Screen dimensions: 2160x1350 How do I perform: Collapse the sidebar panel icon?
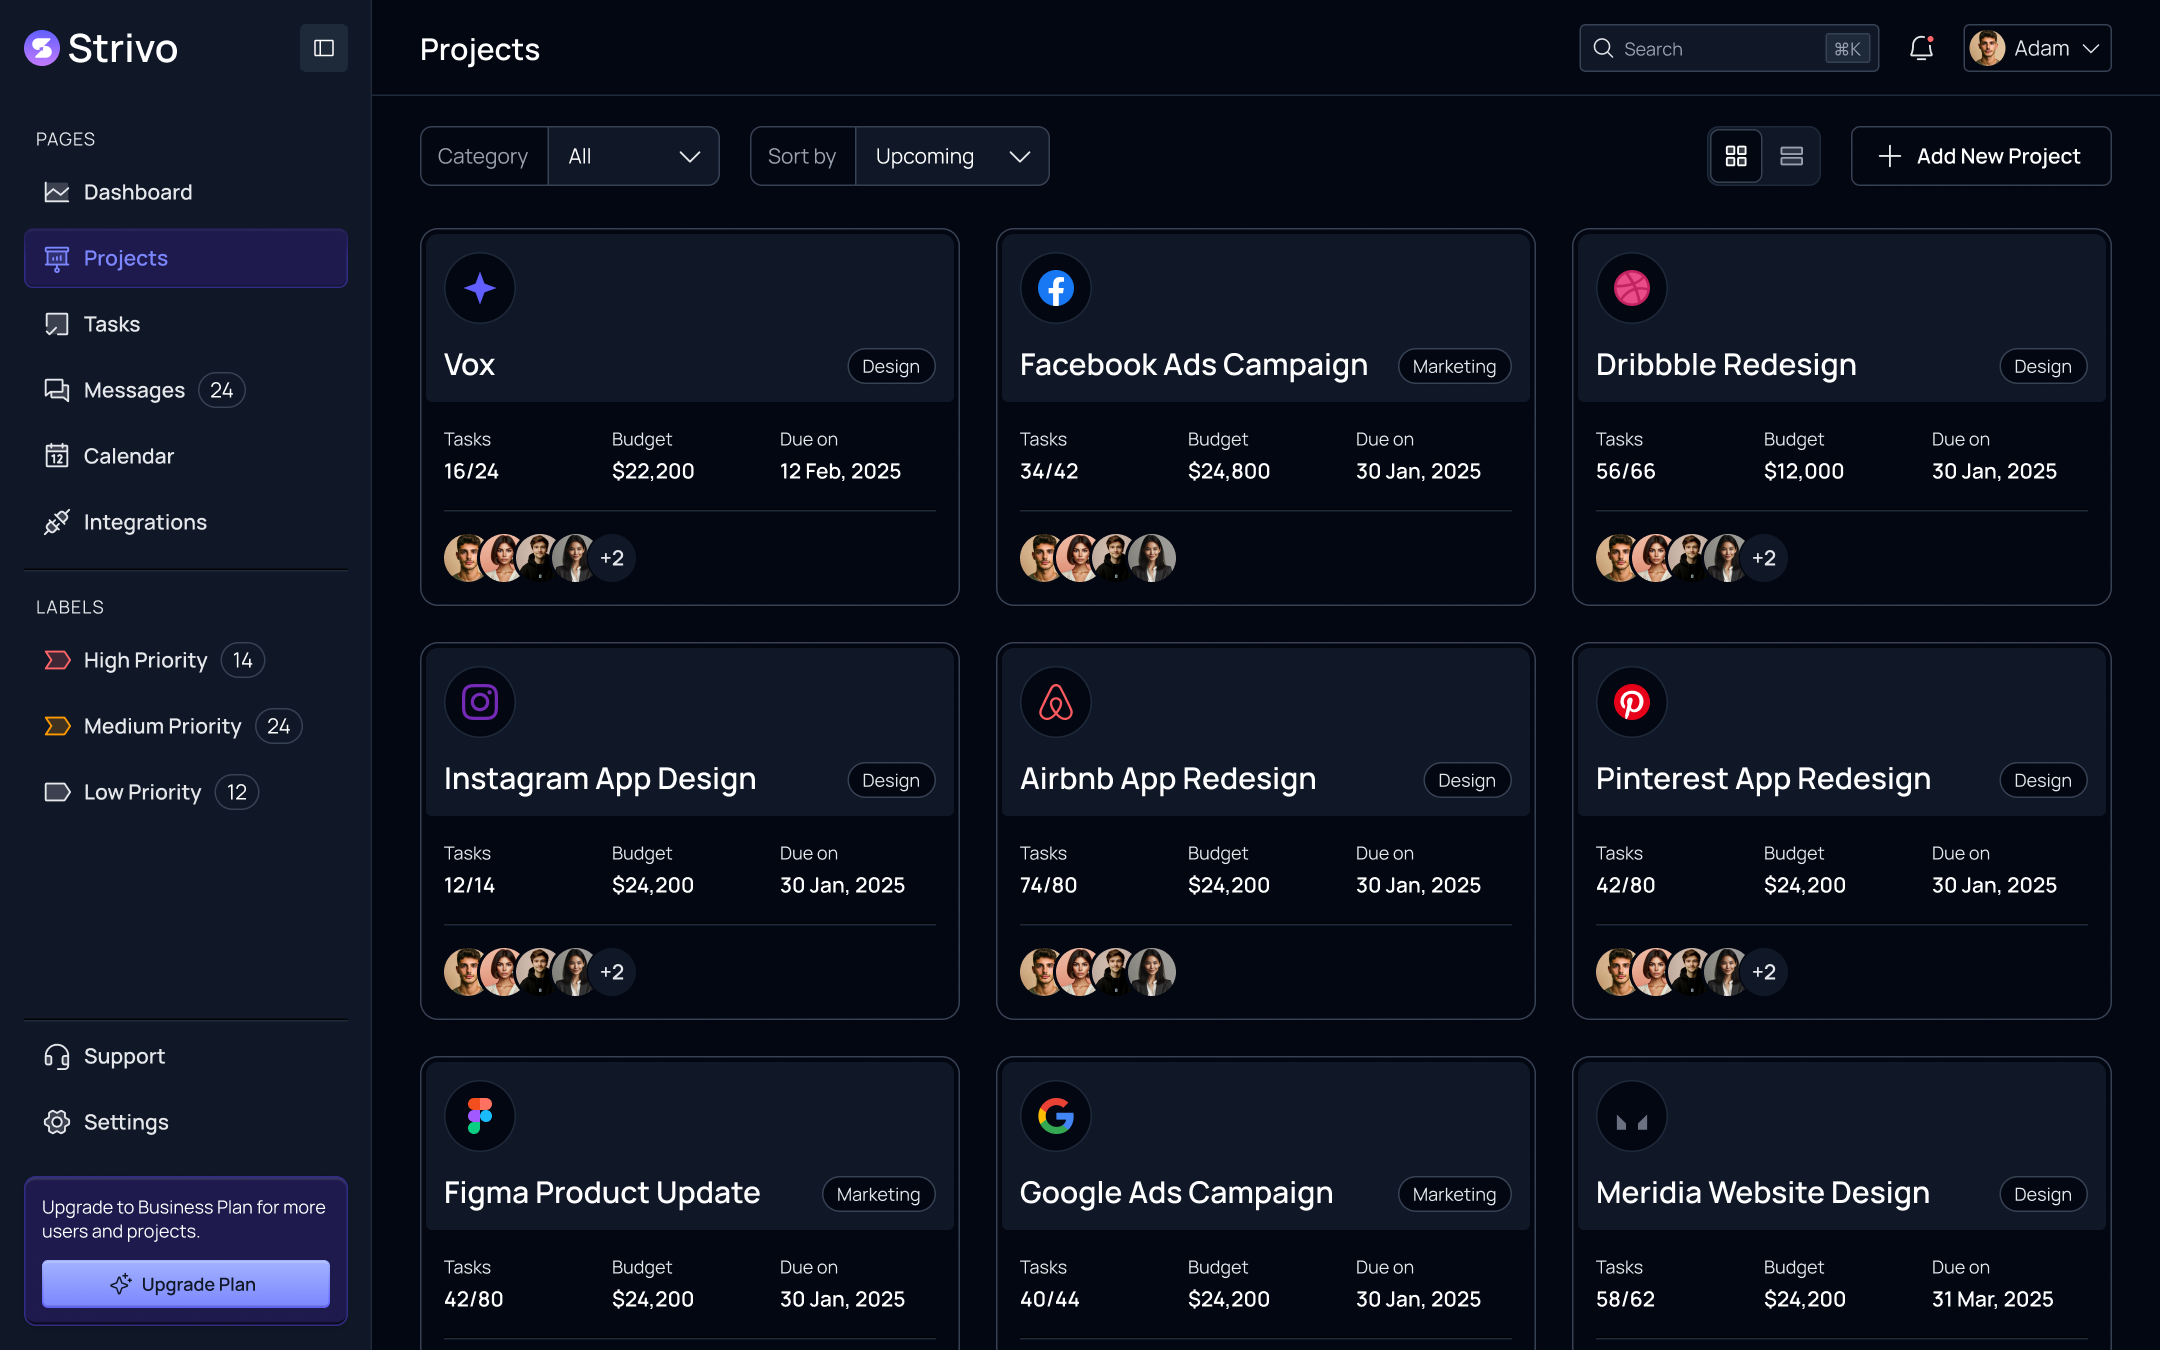coord(323,48)
